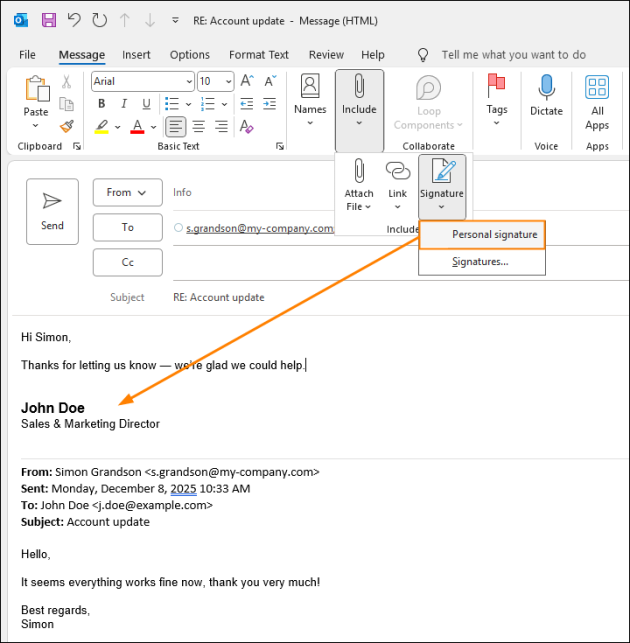The image size is (630, 643).
Task: Decrease font size with shrink icon
Action: coord(270,81)
